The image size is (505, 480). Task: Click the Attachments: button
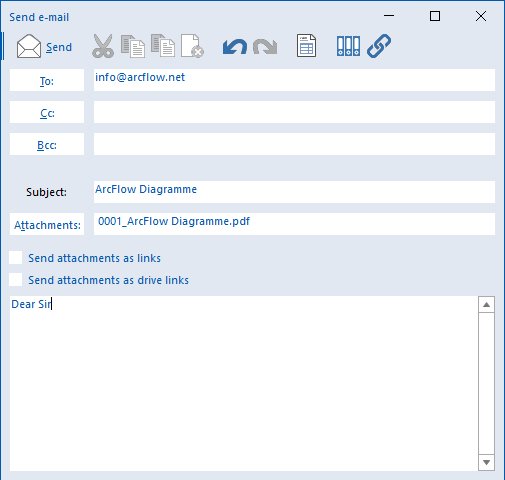47,224
